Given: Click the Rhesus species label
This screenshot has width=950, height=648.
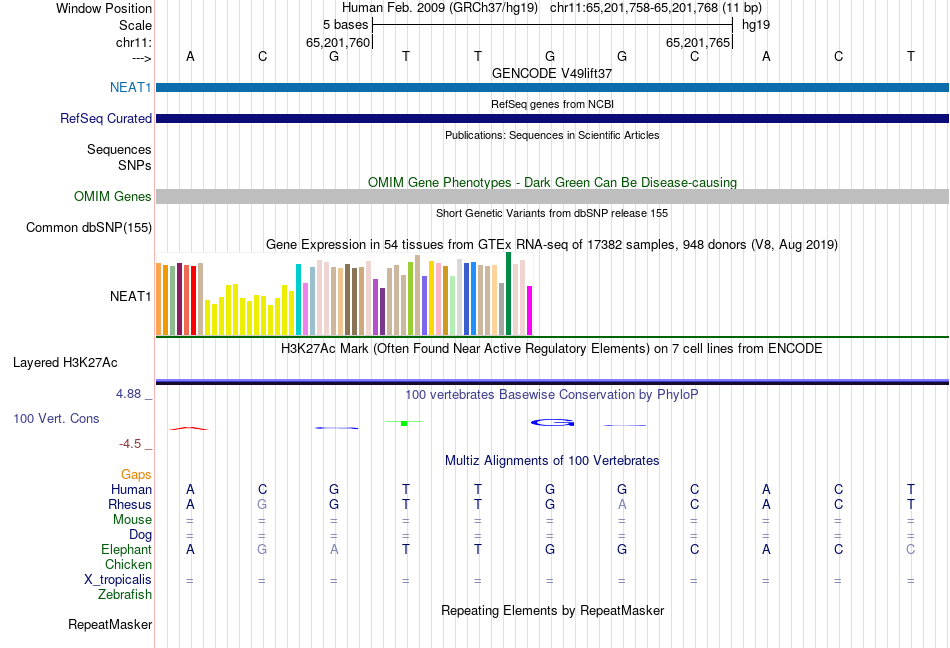Looking at the screenshot, I should (x=130, y=504).
